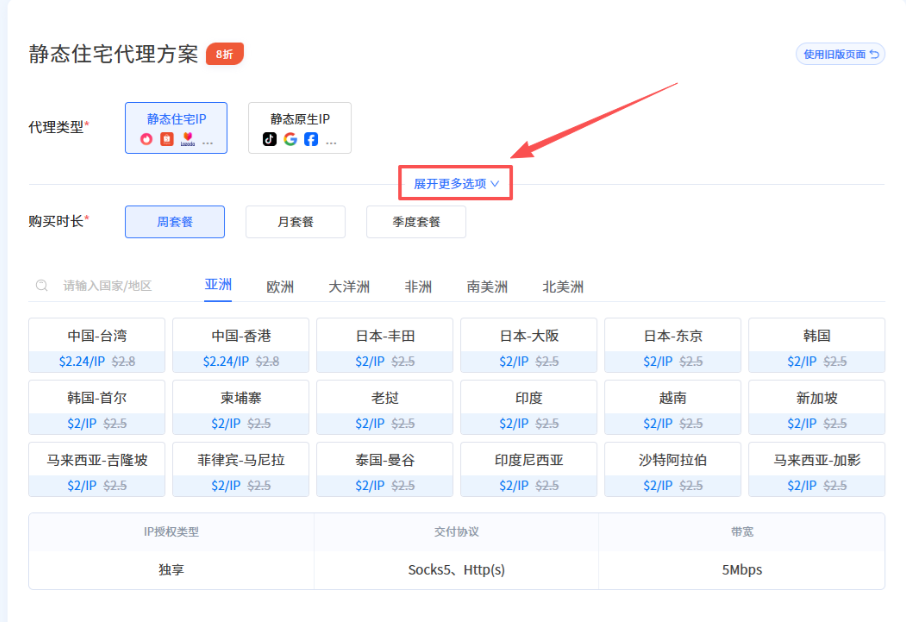Image resolution: width=906 pixels, height=622 pixels.
Task: Select the 日本-东京 location card
Action: point(673,345)
